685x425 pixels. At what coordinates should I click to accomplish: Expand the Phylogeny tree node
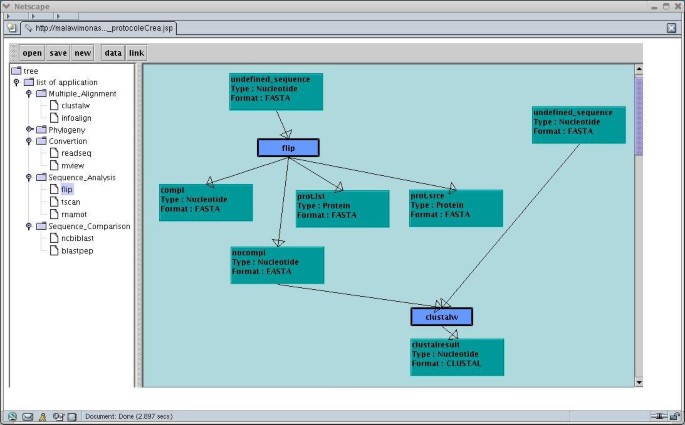point(29,129)
